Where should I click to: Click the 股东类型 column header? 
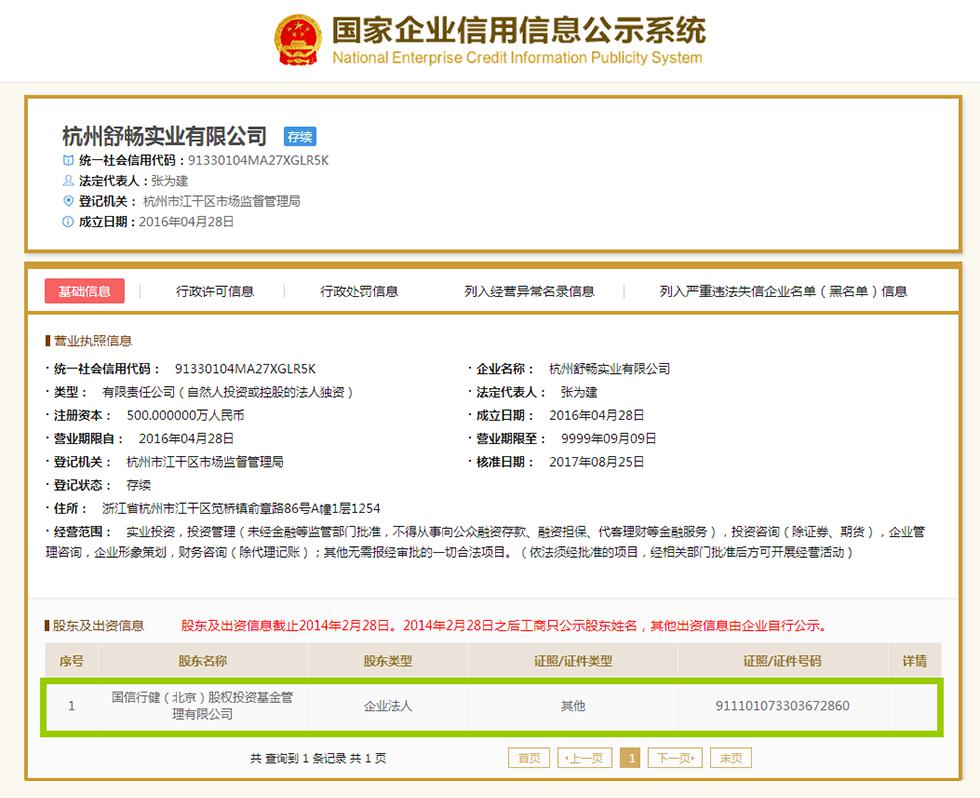tap(388, 661)
